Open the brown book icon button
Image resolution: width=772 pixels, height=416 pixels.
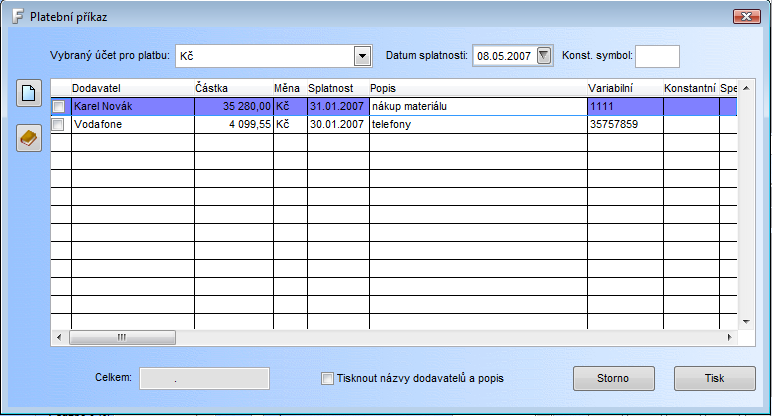29,138
